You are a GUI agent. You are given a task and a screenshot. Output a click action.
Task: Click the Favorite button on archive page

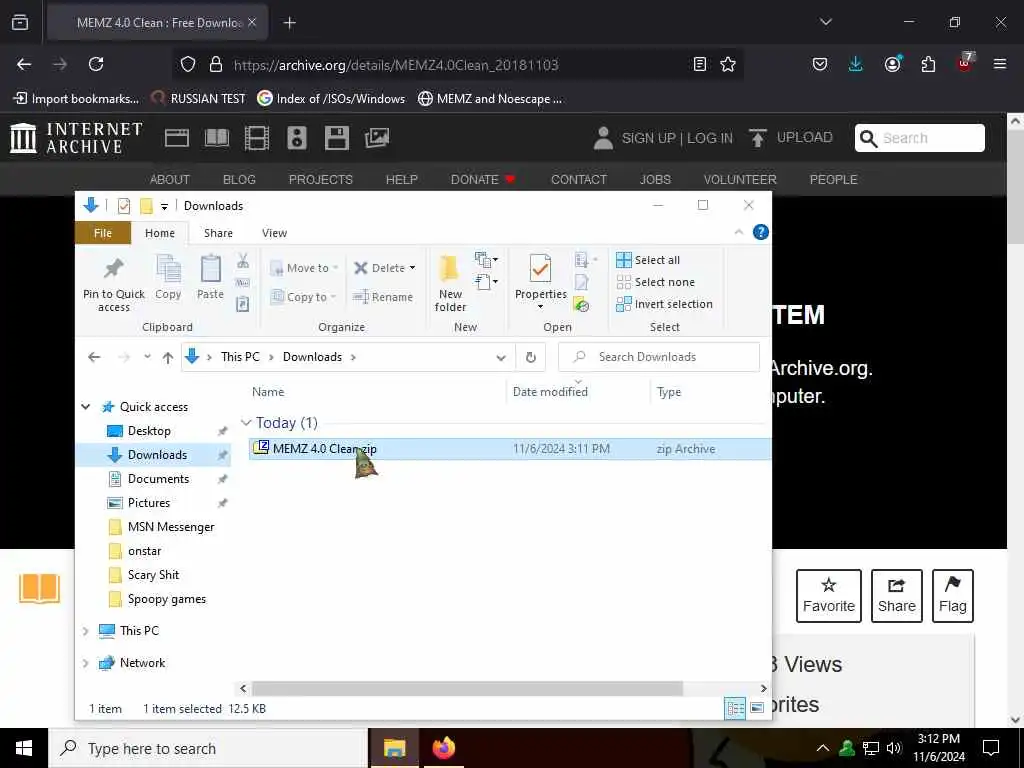(829, 596)
